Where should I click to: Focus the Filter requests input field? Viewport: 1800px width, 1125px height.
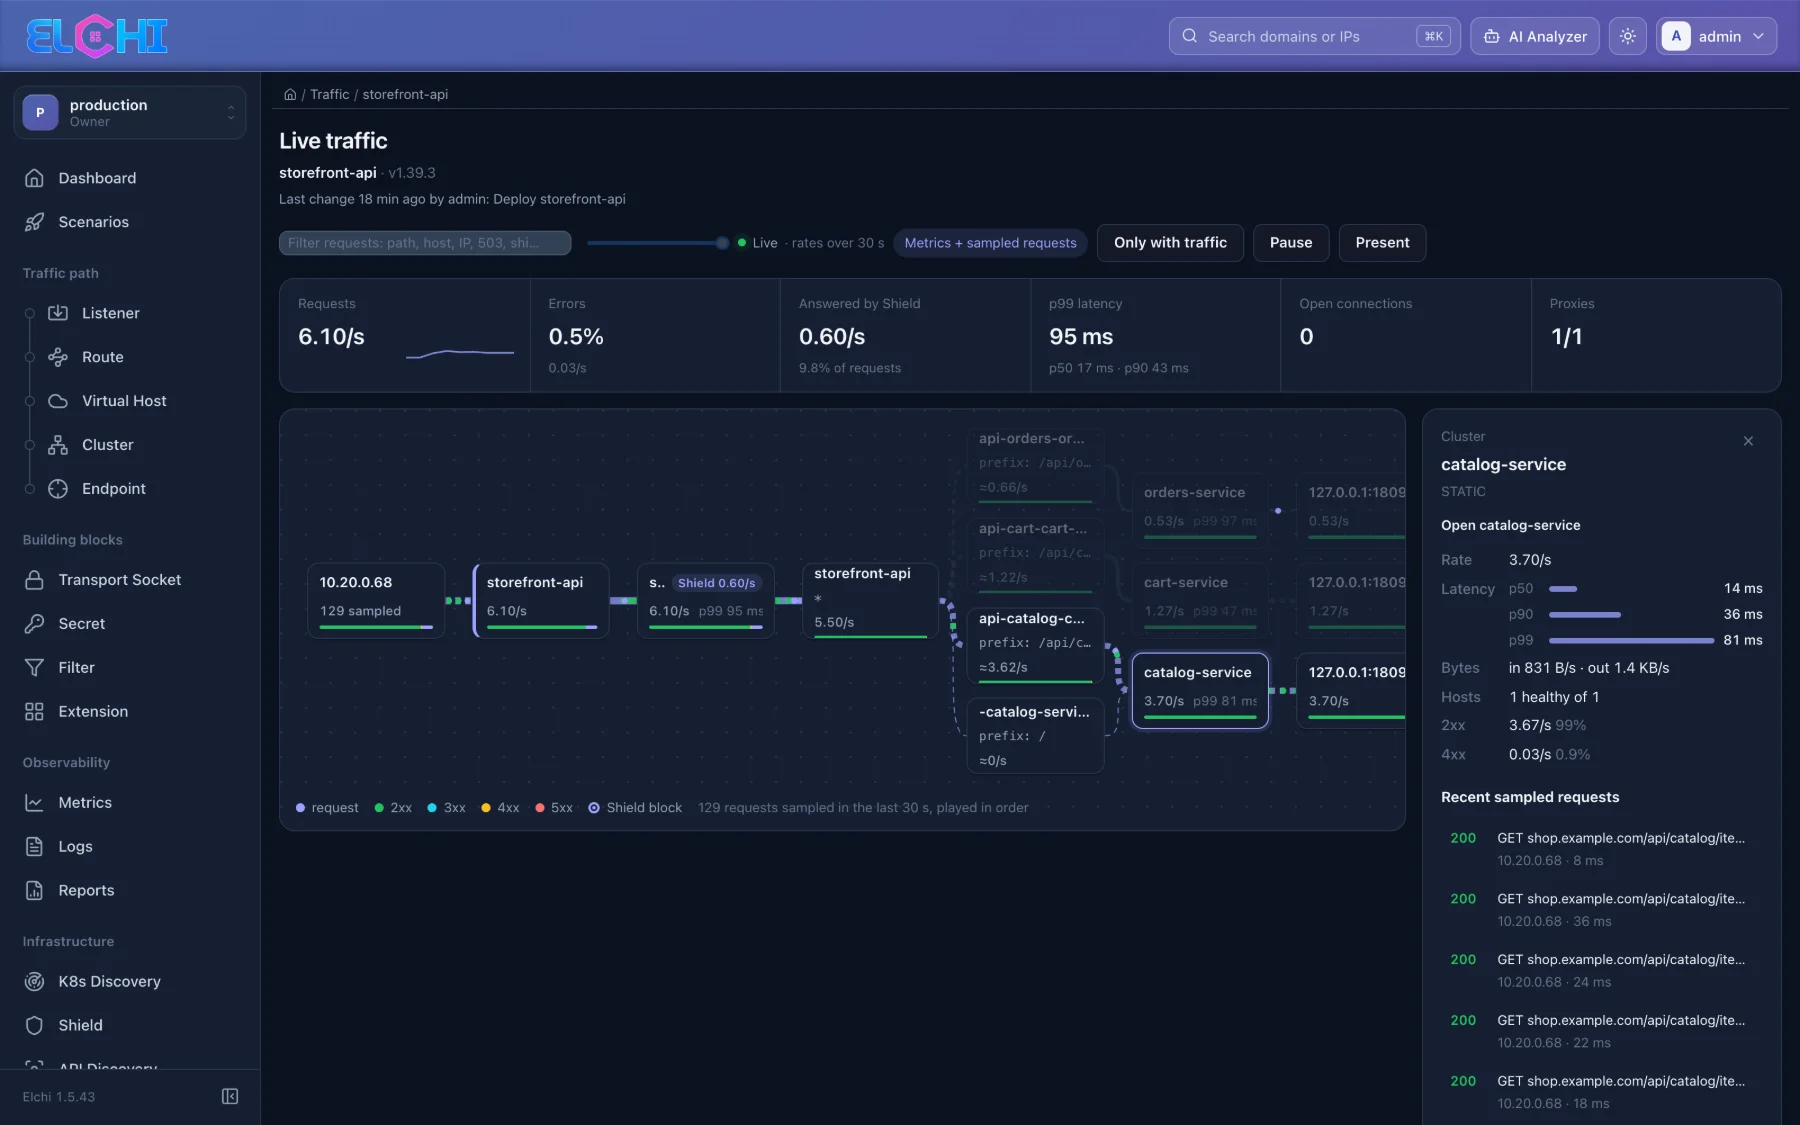(425, 243)
